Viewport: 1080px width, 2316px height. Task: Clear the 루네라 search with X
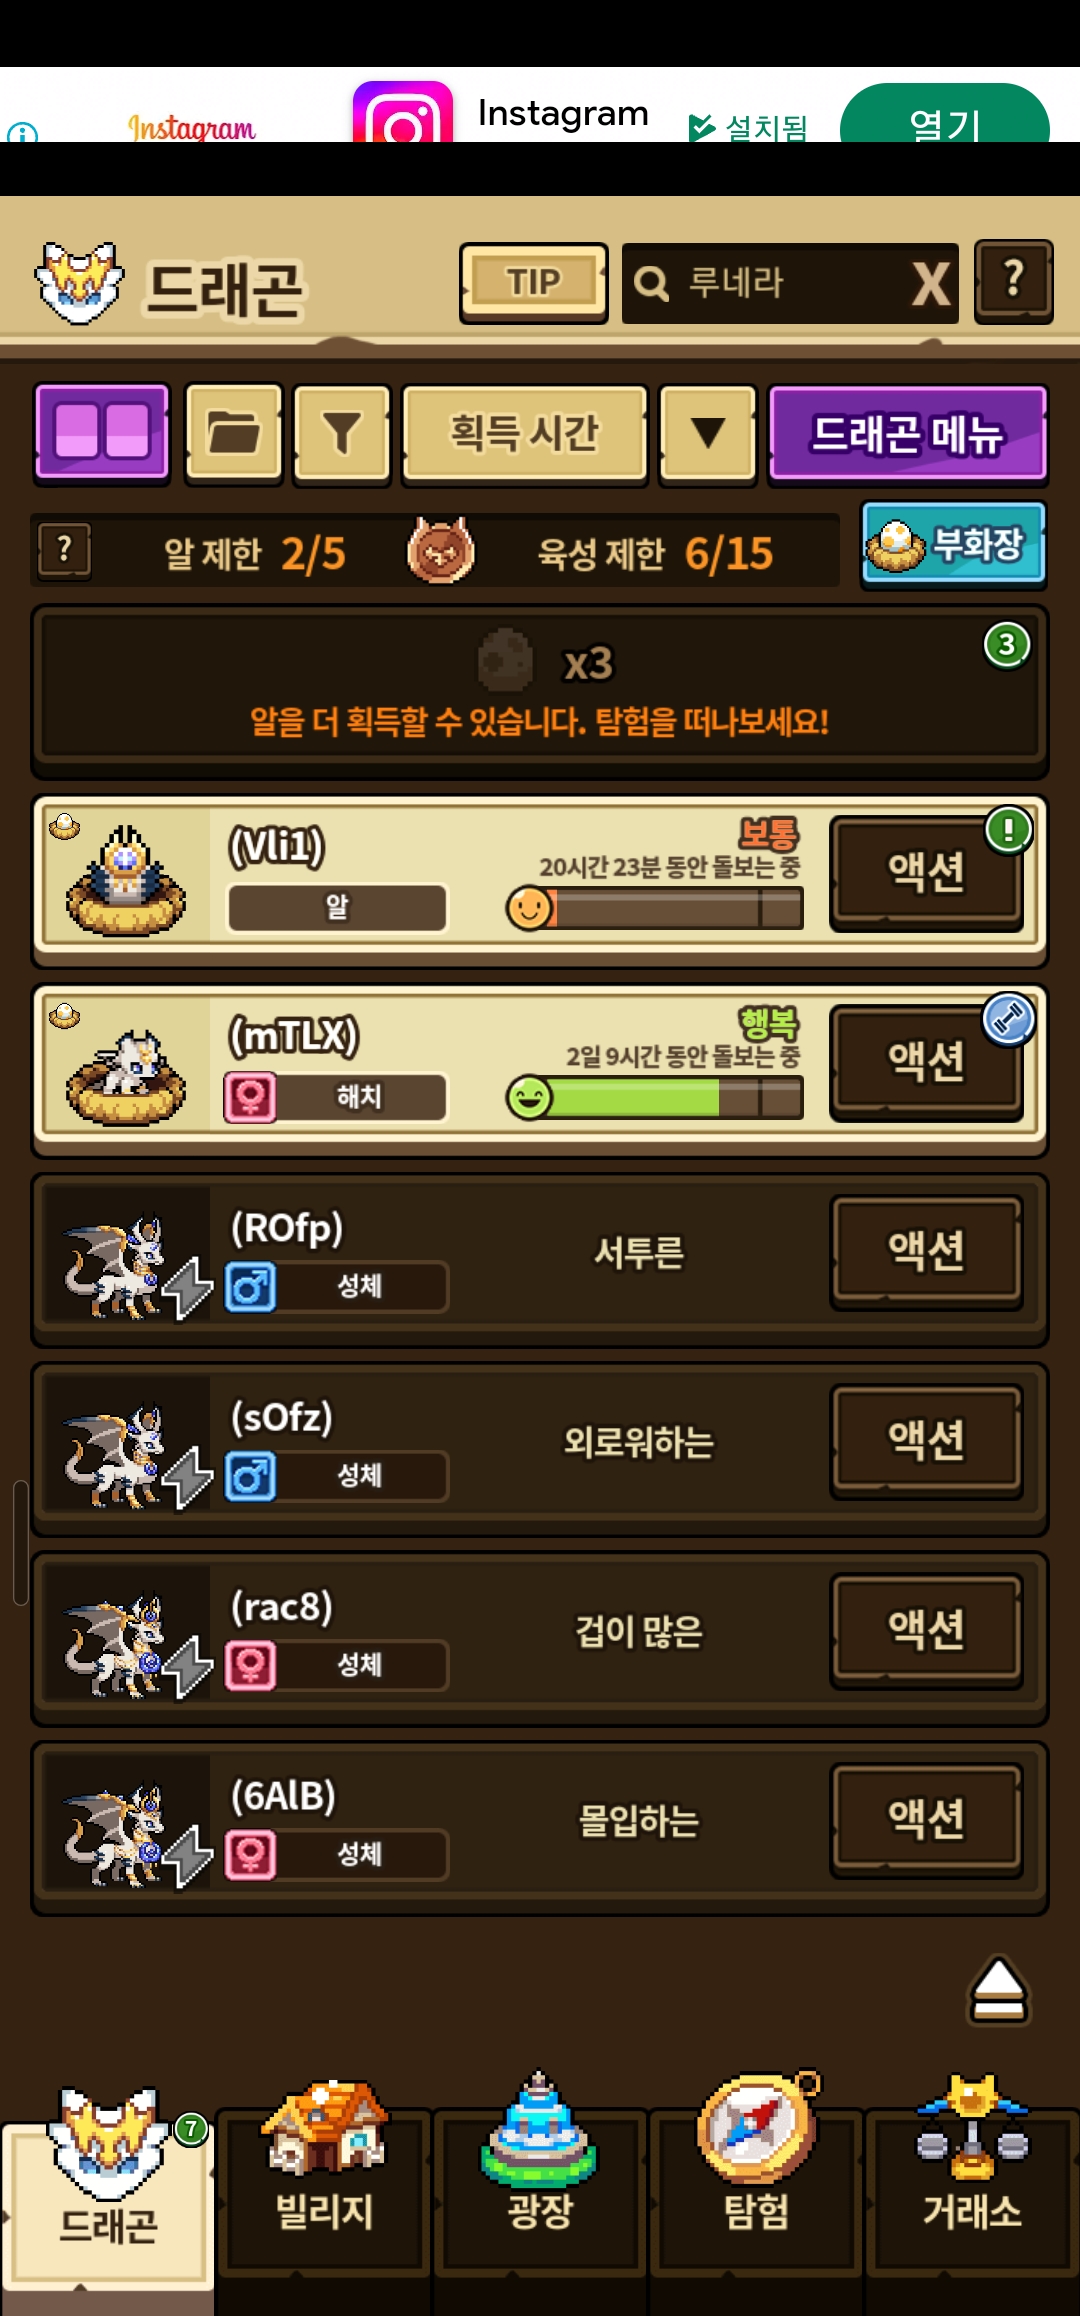coord(931,284)
